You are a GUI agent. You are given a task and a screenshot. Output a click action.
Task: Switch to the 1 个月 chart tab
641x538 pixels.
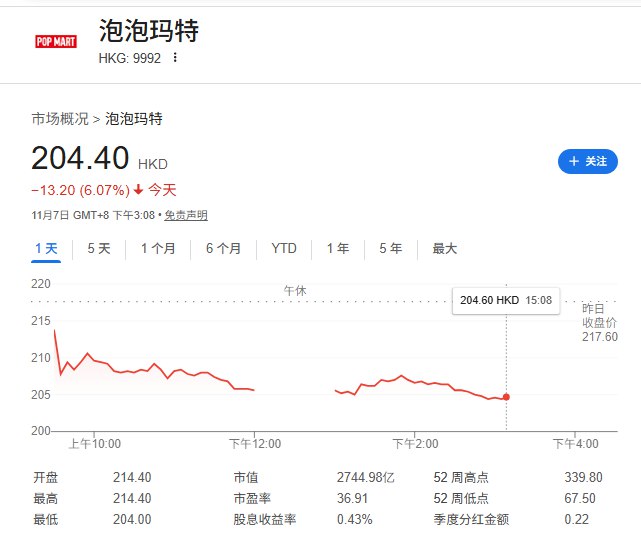pyautogui.click(x=158, y=249)
